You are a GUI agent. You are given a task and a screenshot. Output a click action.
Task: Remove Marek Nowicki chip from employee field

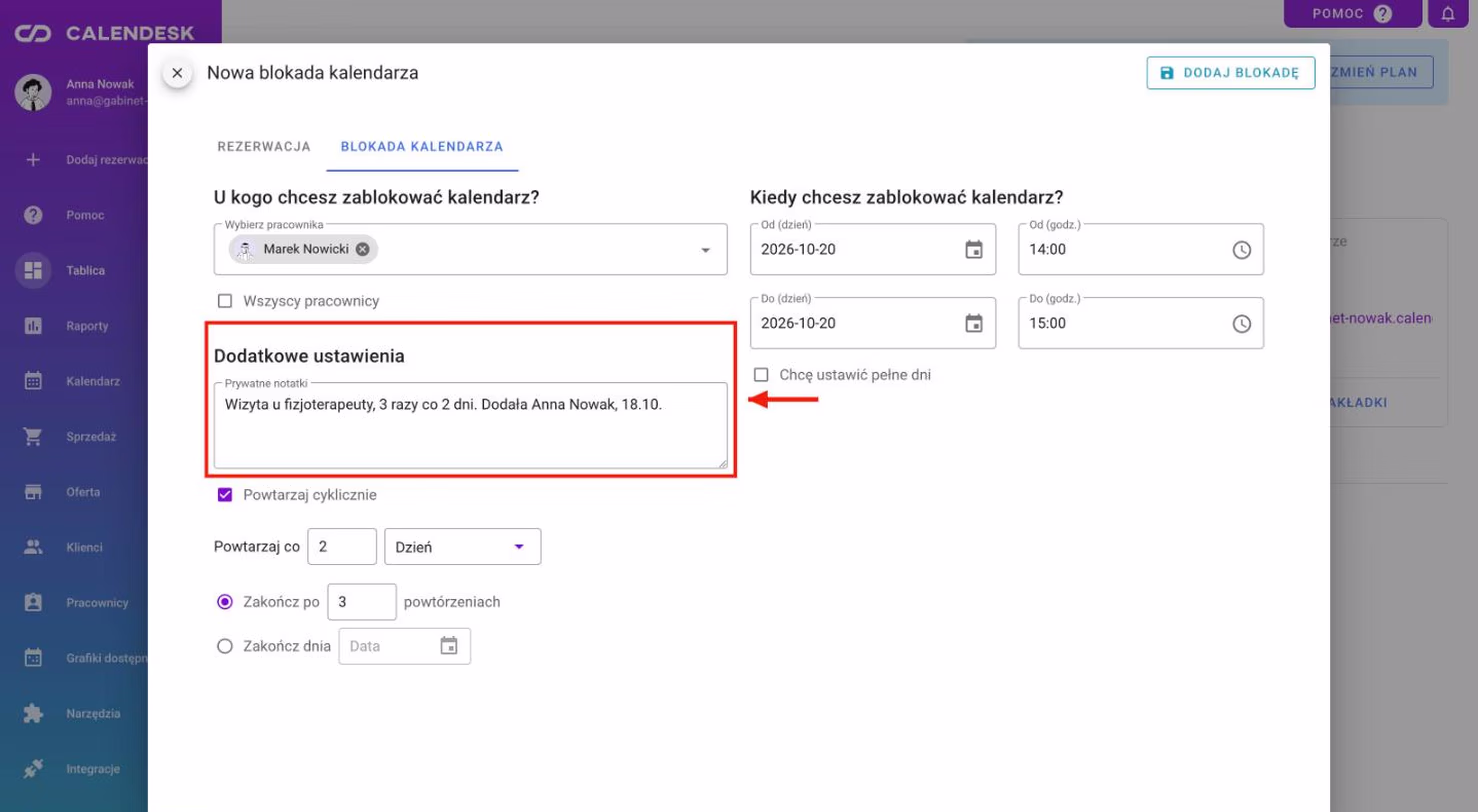coord(362,249)
